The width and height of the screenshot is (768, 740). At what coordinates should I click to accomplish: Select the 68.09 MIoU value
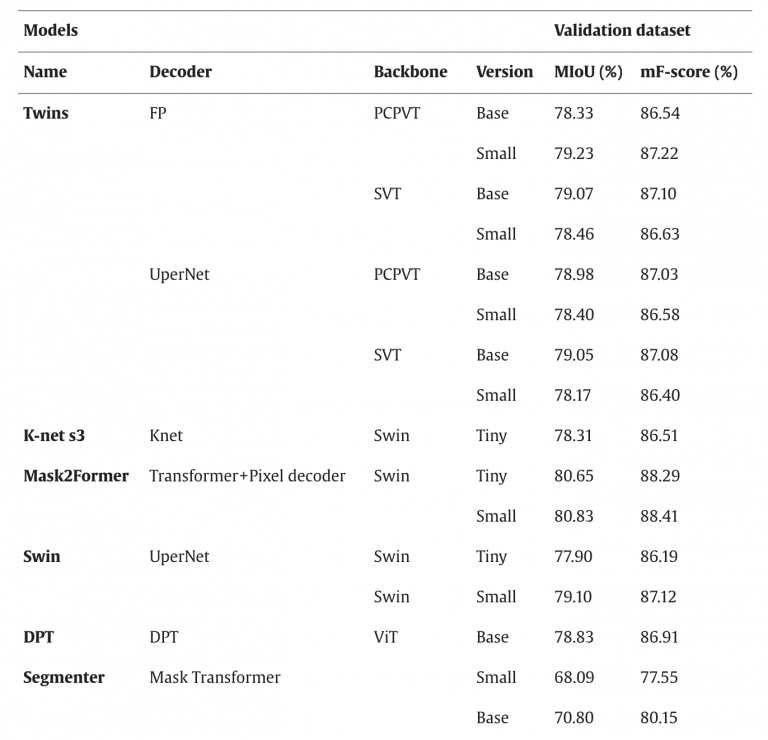(x=574, y=678)
